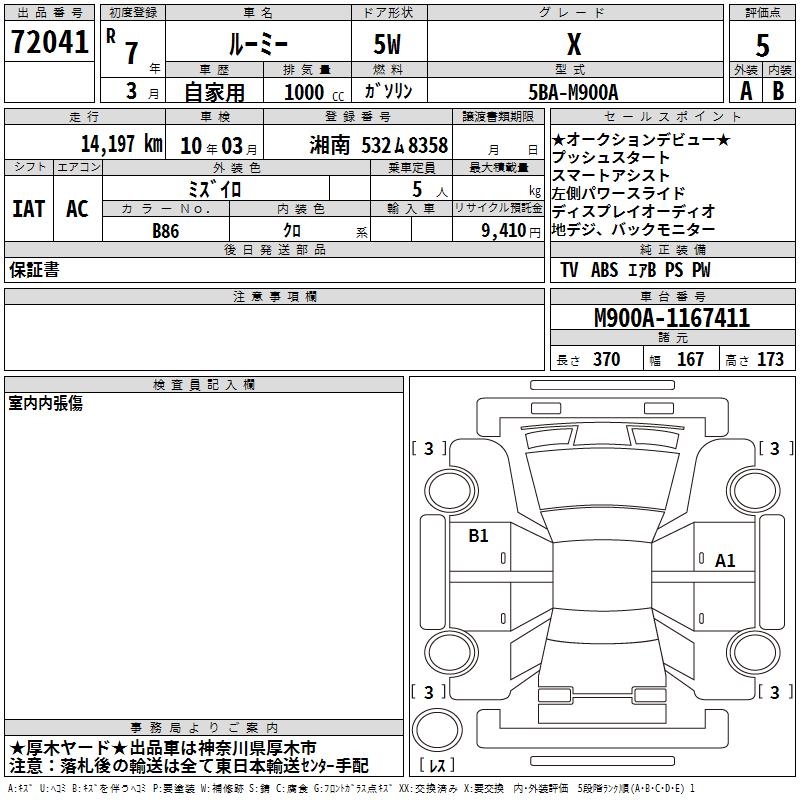Click car roof panel in diagram

point(602,574)
